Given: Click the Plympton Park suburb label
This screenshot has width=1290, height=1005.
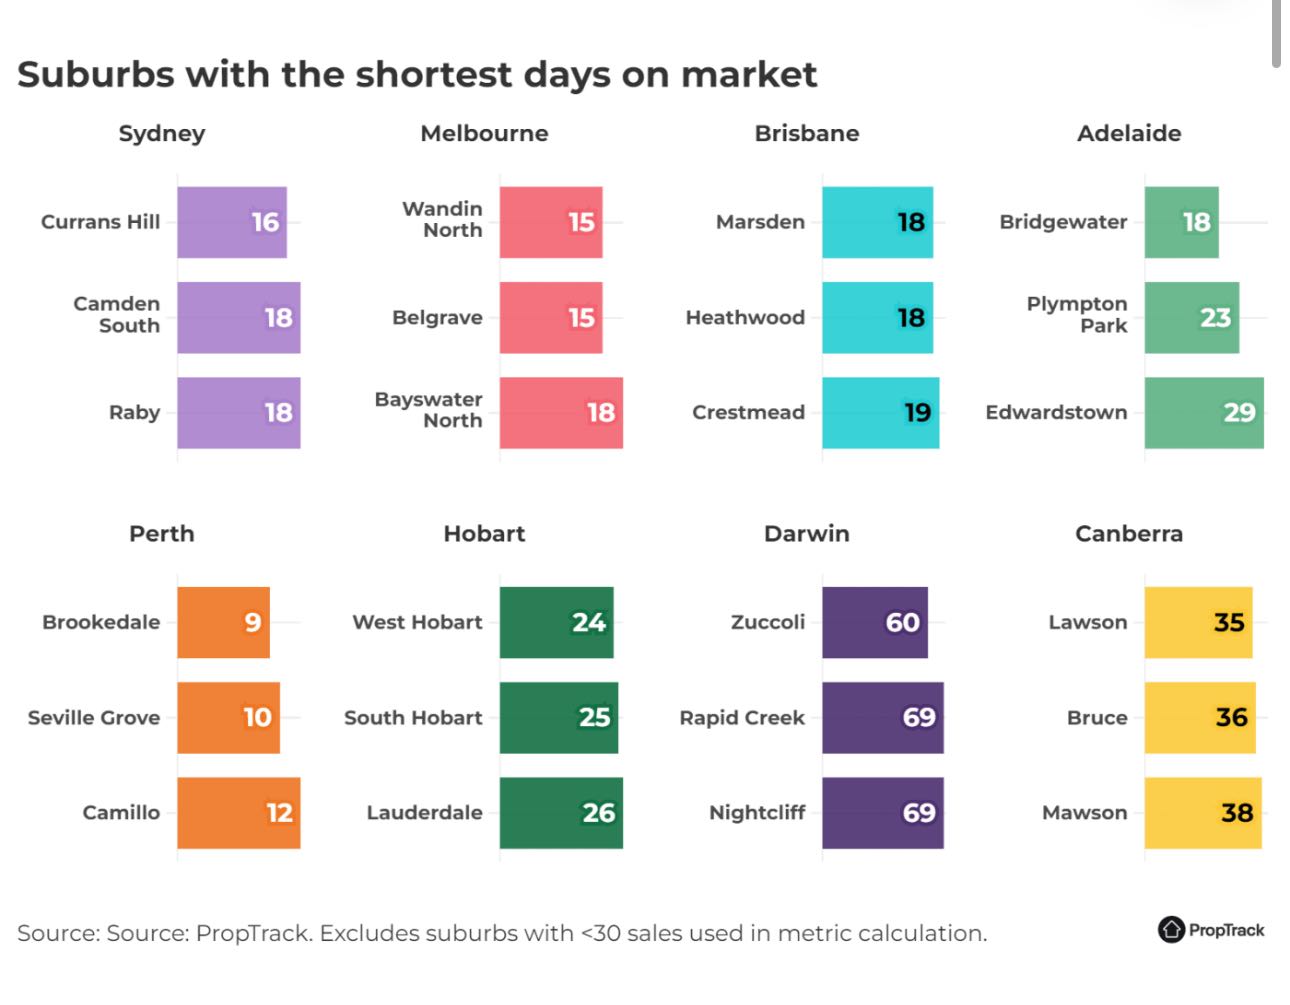Looking at the screenshot, I should pos(1077,315).
